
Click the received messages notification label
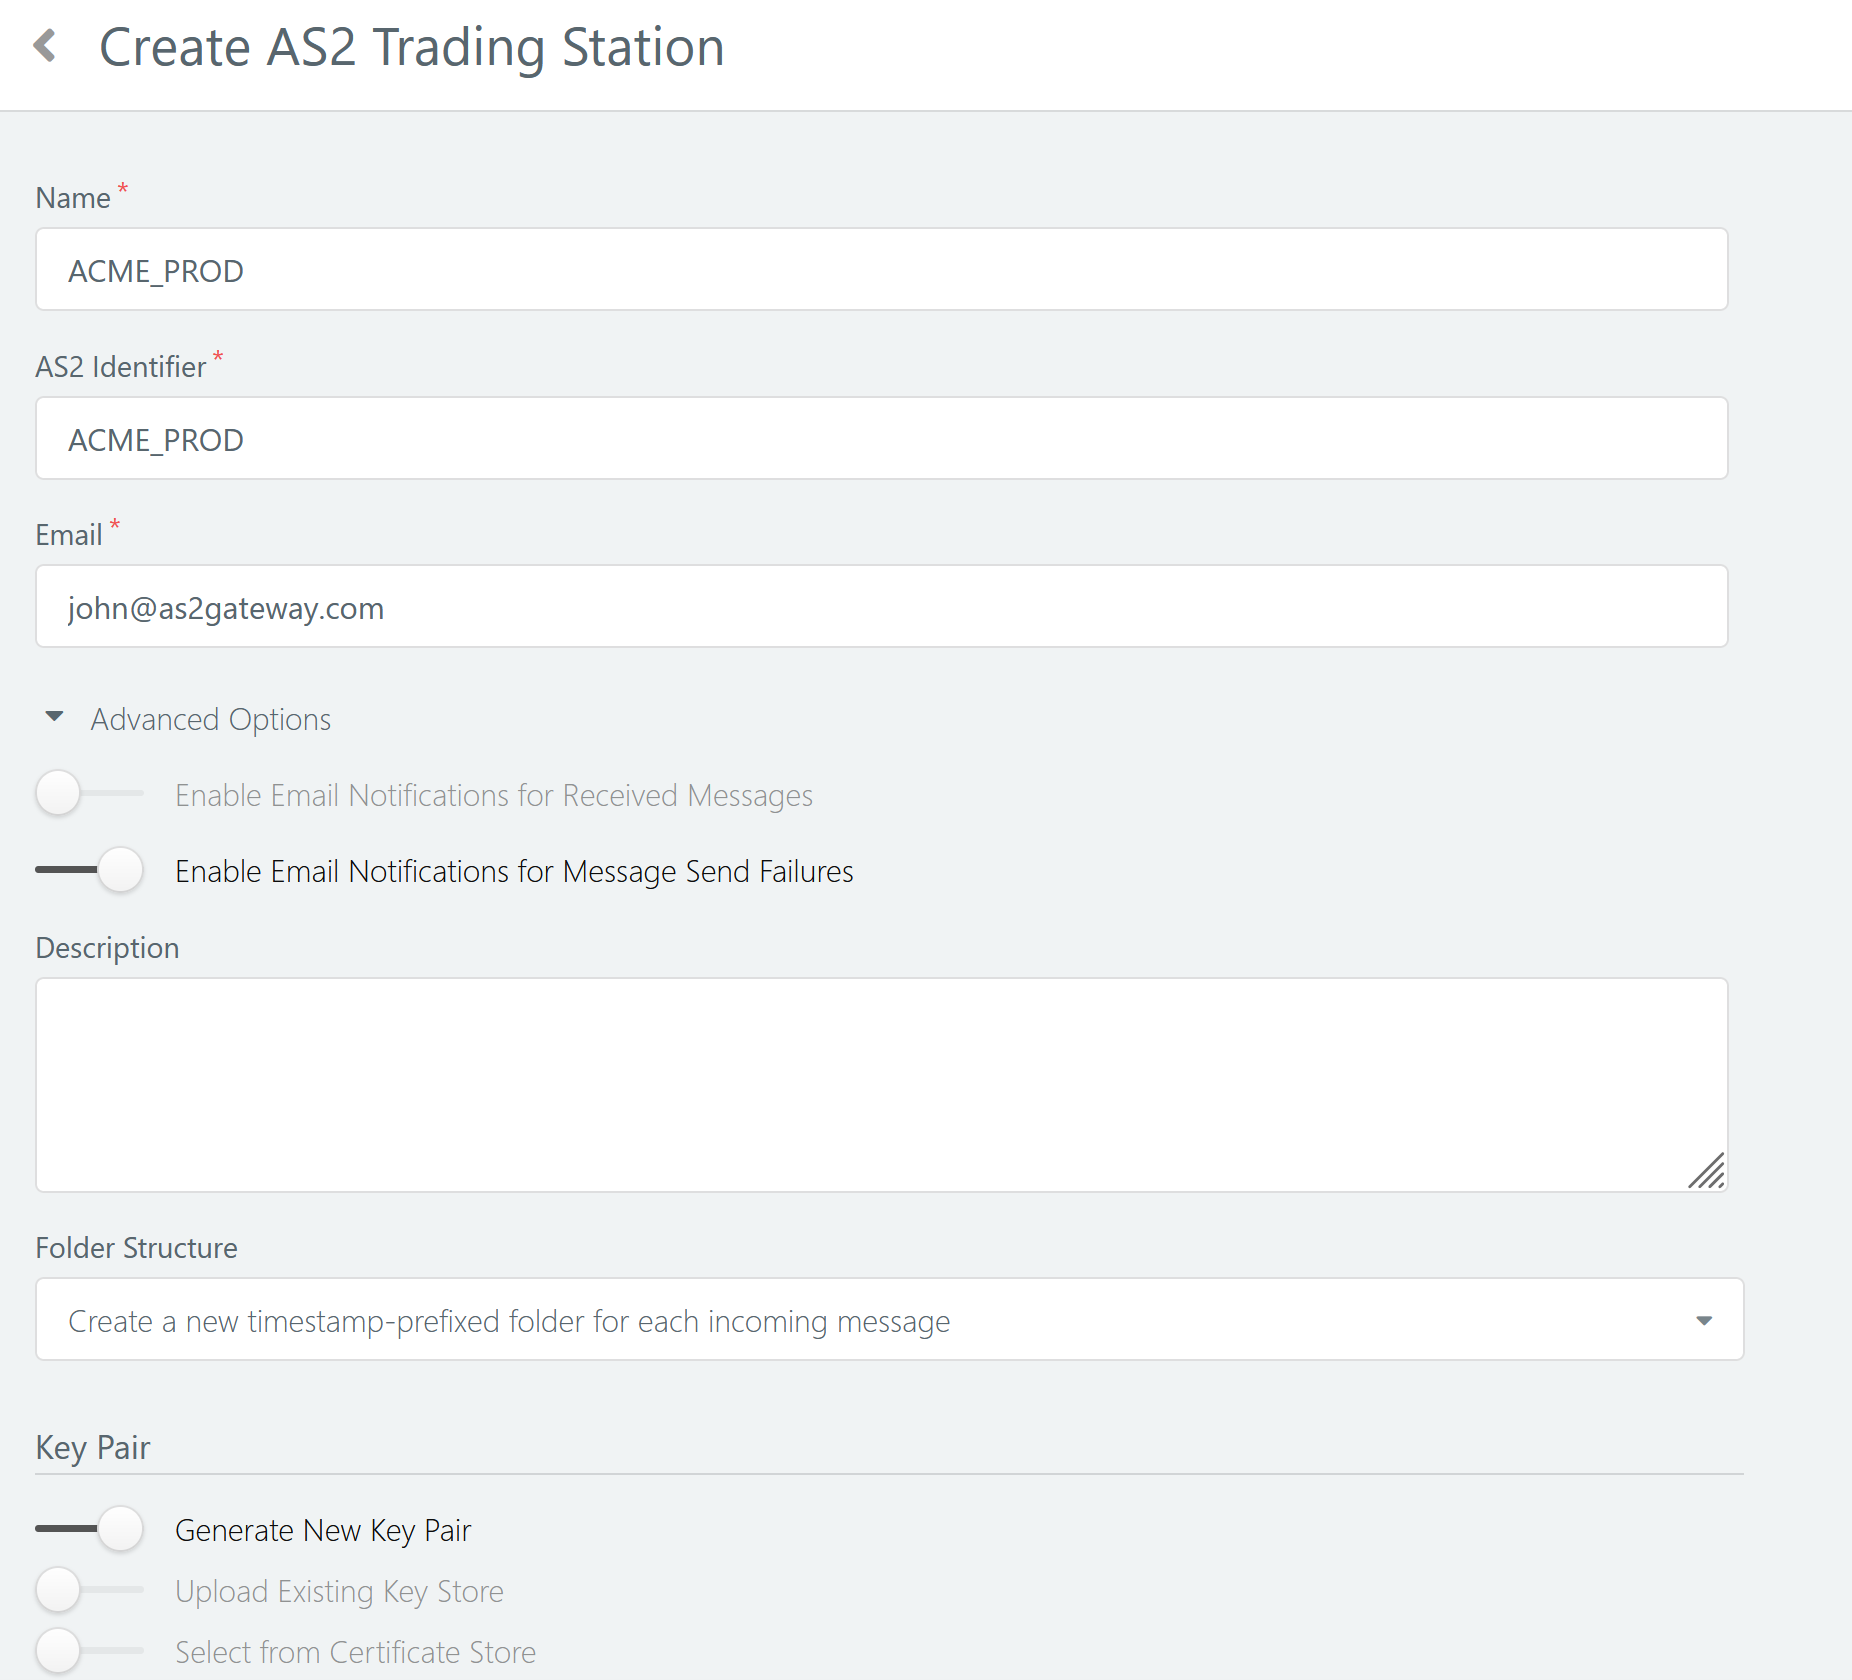(494, 795)
